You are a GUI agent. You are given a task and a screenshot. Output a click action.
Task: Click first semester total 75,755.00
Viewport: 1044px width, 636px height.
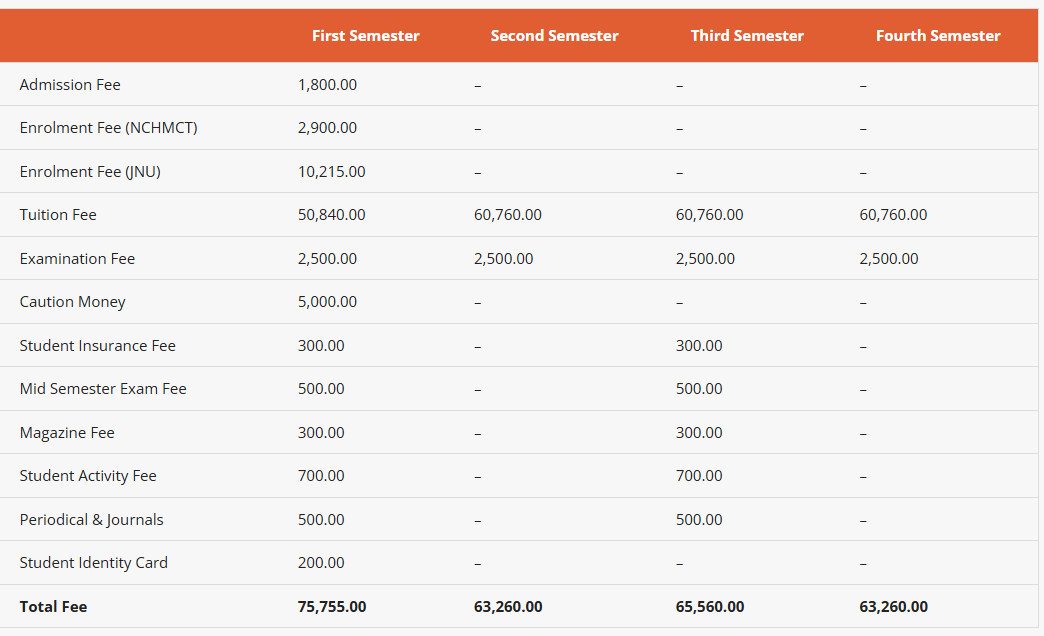coord(332,607)
